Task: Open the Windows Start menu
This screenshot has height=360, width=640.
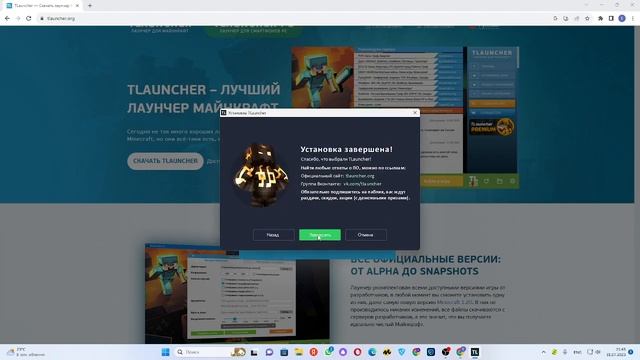Action: (165, 352)
